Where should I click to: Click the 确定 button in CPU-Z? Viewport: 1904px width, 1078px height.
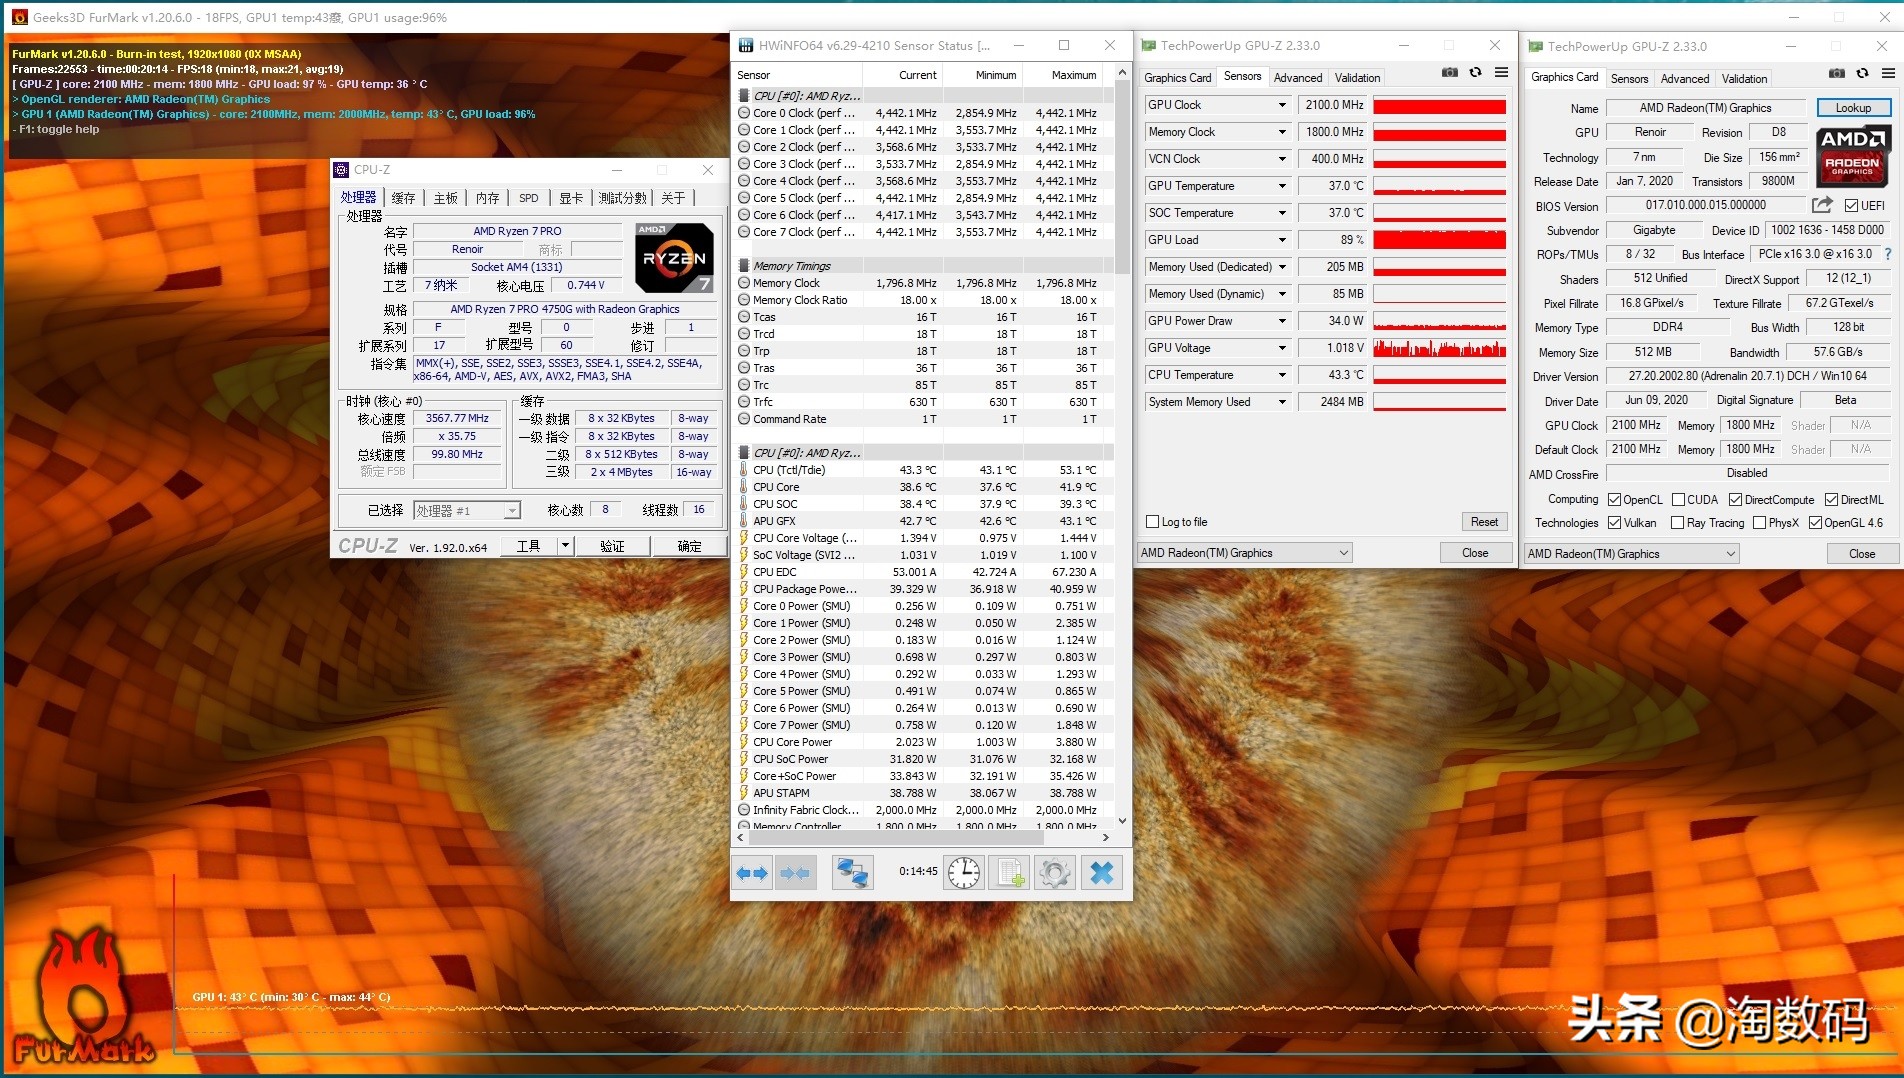click(689, 546)
